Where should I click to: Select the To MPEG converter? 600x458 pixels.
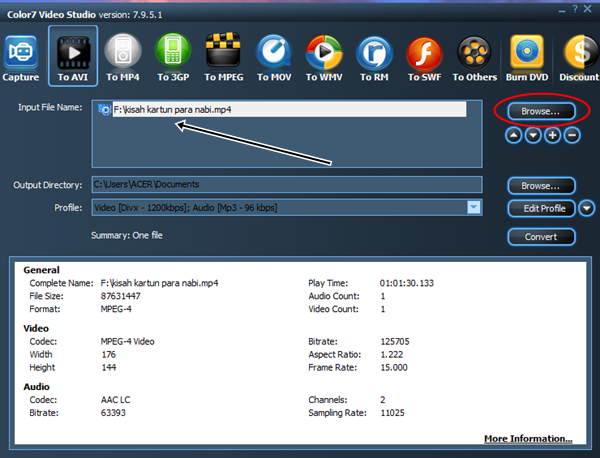click(x=223, y=58)
